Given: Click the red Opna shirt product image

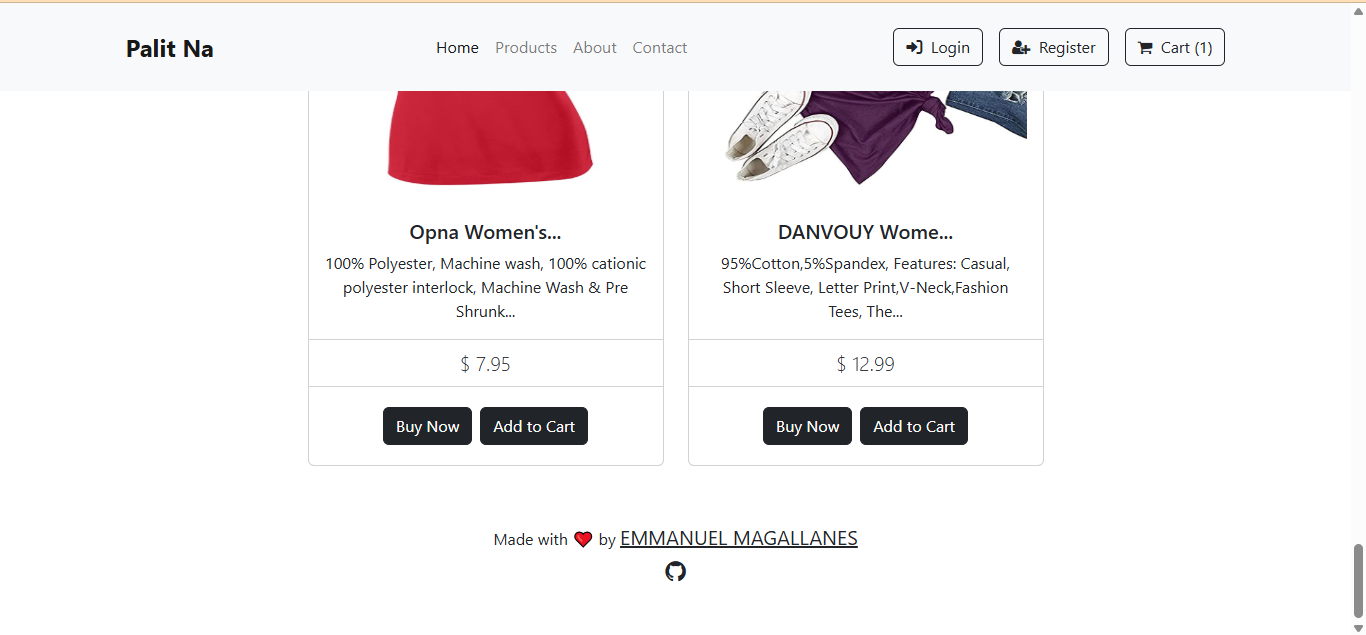Looking at the screenshot, I should tap(490, 138).
